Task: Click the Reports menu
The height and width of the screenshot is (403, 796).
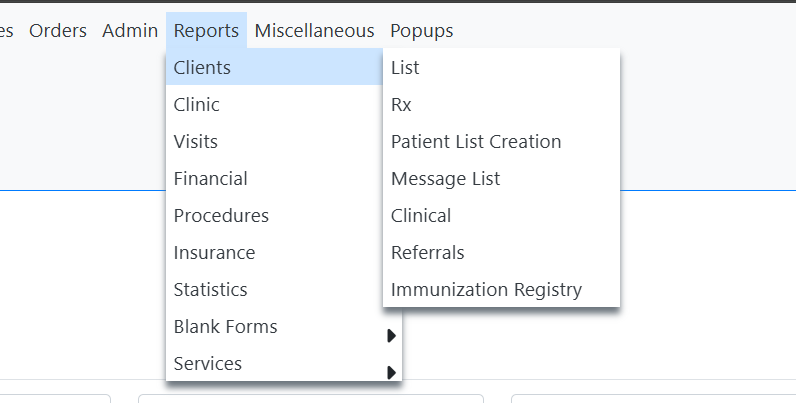Action: point(206,31)
